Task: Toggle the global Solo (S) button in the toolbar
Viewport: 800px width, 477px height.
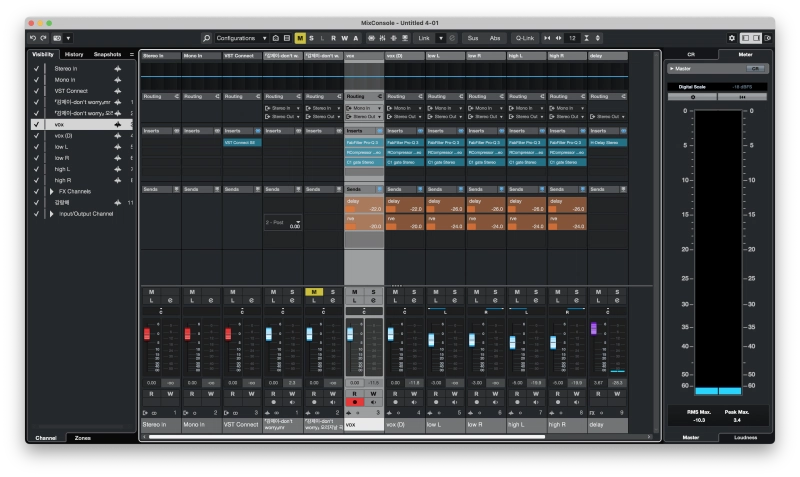Action: (x=311, y=38)
